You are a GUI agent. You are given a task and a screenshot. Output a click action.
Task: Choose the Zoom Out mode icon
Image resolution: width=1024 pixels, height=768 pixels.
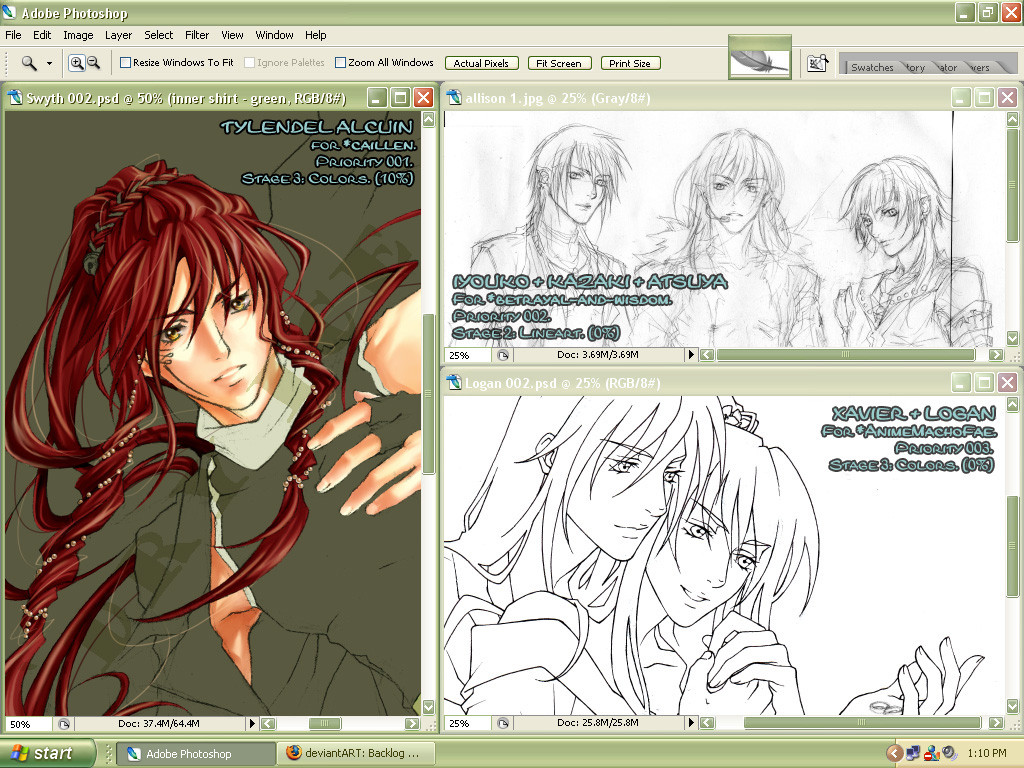click(x=93, y=63)
